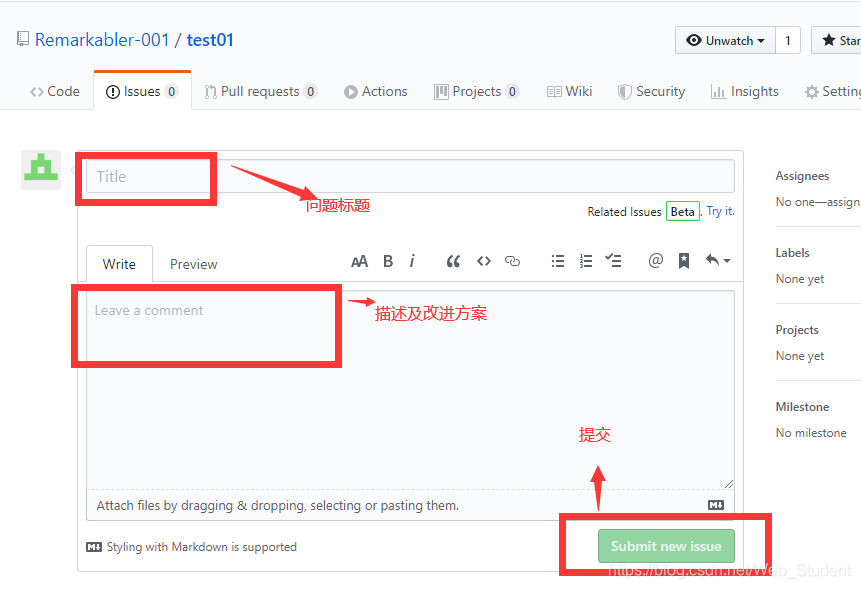Insert a task list
The width and height of the screenshot is (861, 589).
click(613, 260)
